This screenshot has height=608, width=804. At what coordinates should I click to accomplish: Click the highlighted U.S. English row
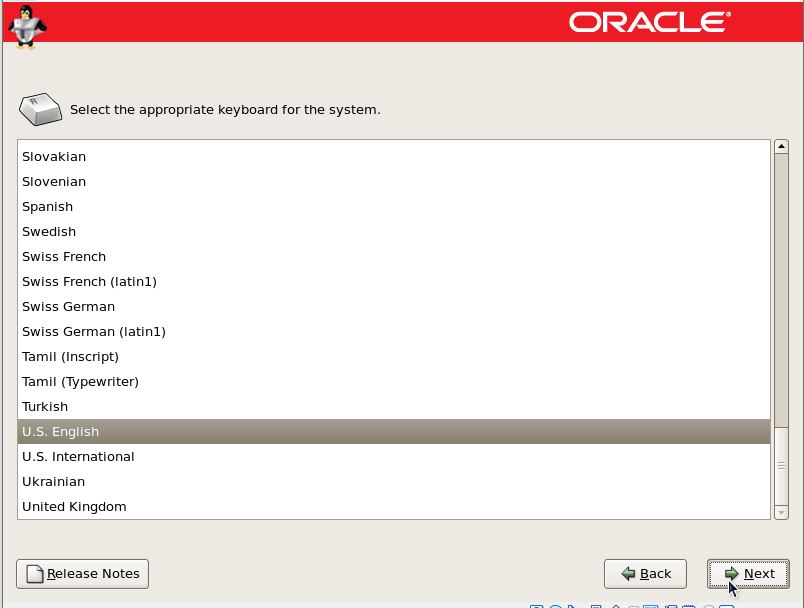[394, 432]
